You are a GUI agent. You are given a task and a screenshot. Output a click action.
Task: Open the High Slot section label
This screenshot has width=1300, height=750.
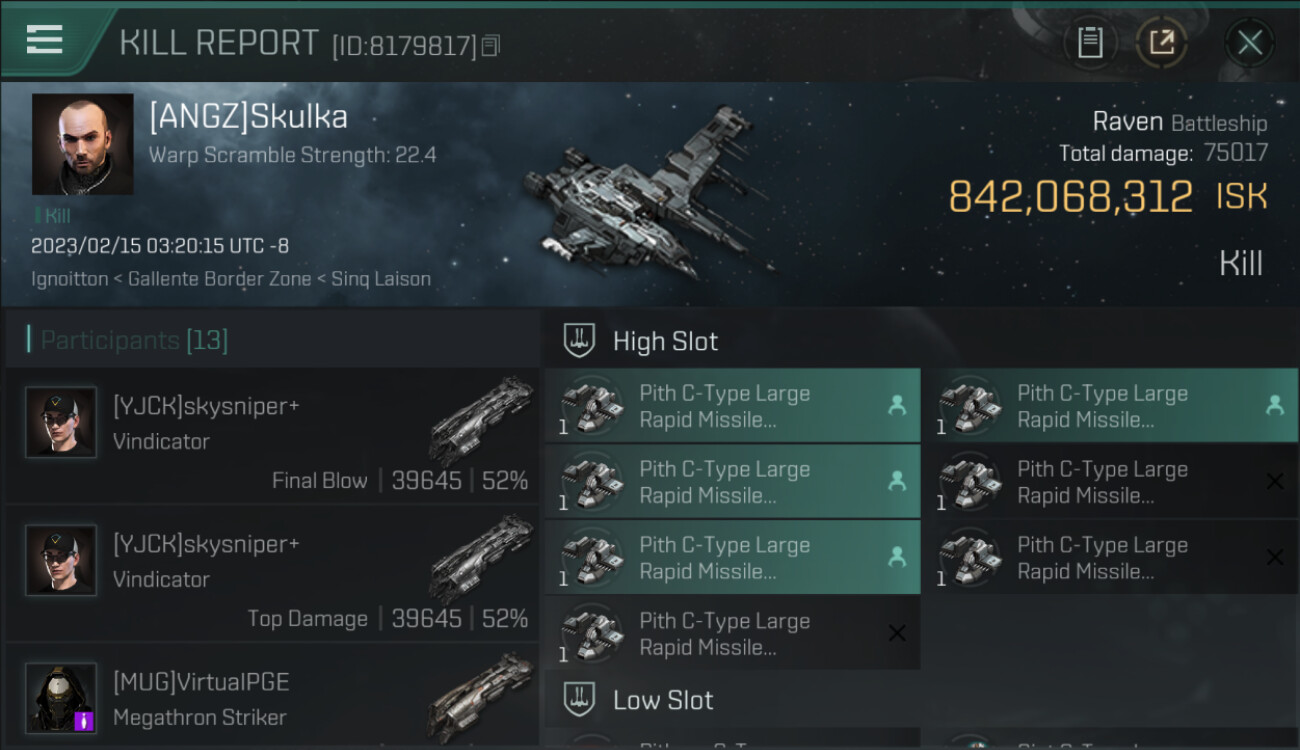[x=665, y=341]
